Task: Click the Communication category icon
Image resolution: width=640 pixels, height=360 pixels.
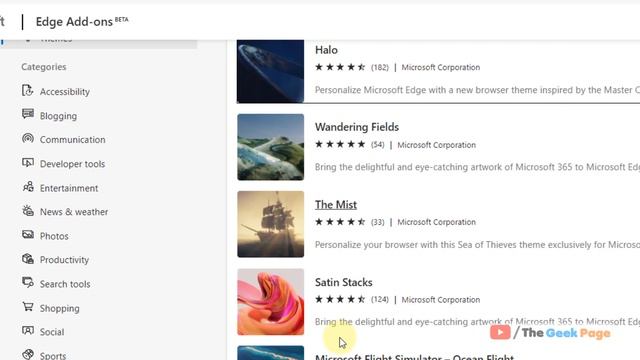Action: (x=28, y=138)
